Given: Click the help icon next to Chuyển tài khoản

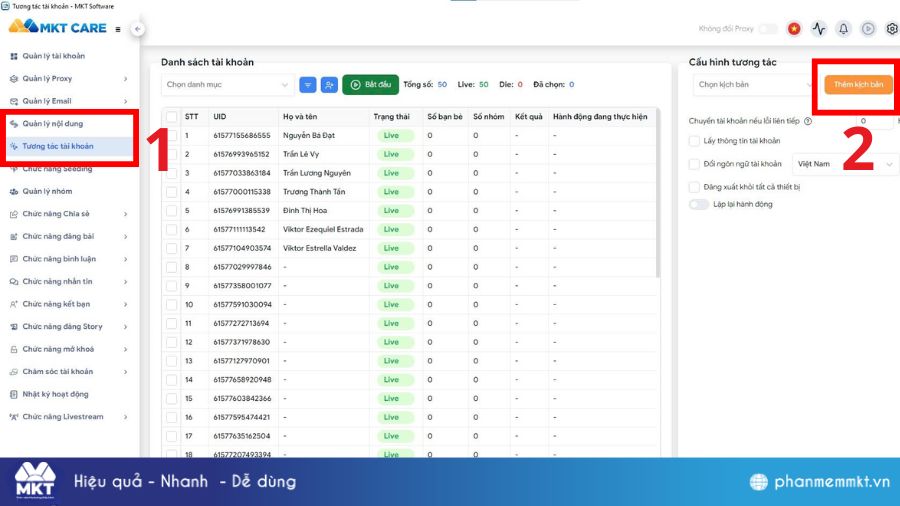Looking at the screenshot, I should pyautogui.click(x=808, y=121).
